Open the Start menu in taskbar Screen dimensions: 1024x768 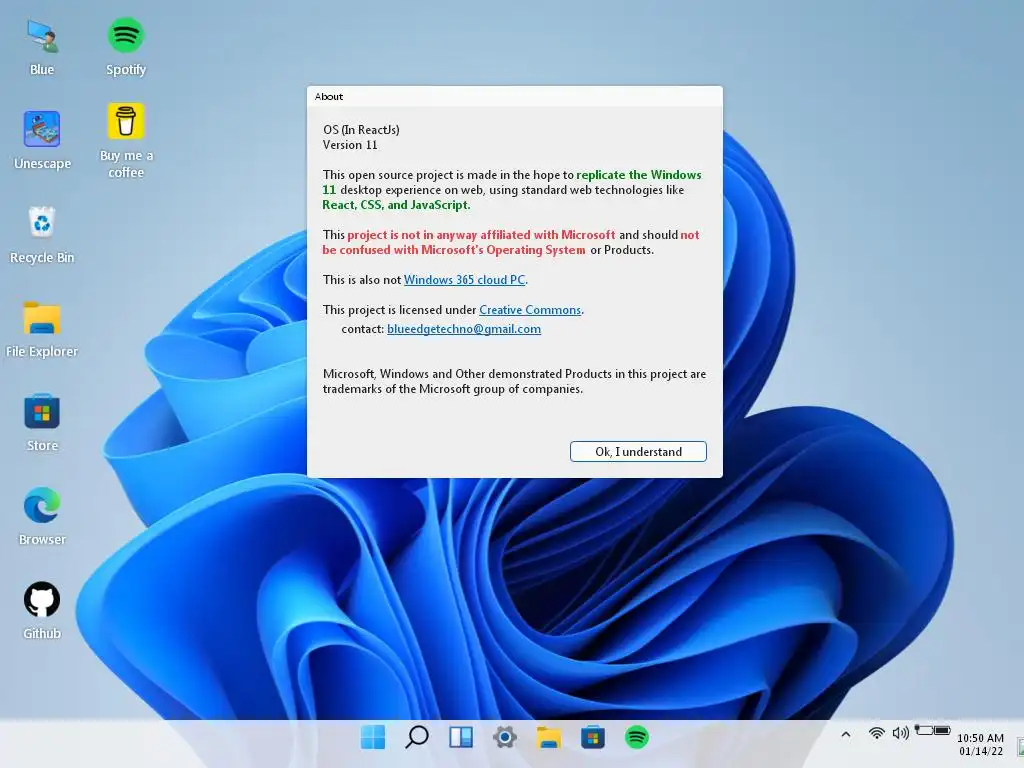click(373, 737)
